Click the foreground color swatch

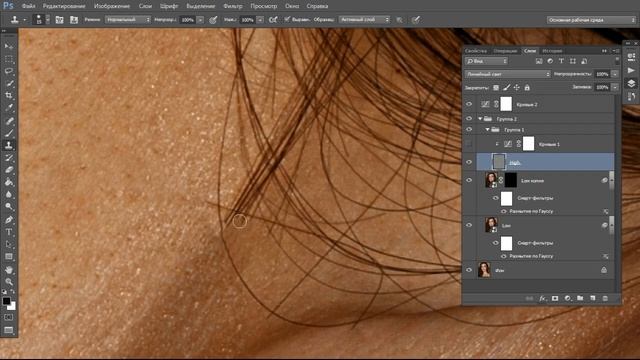6,301
